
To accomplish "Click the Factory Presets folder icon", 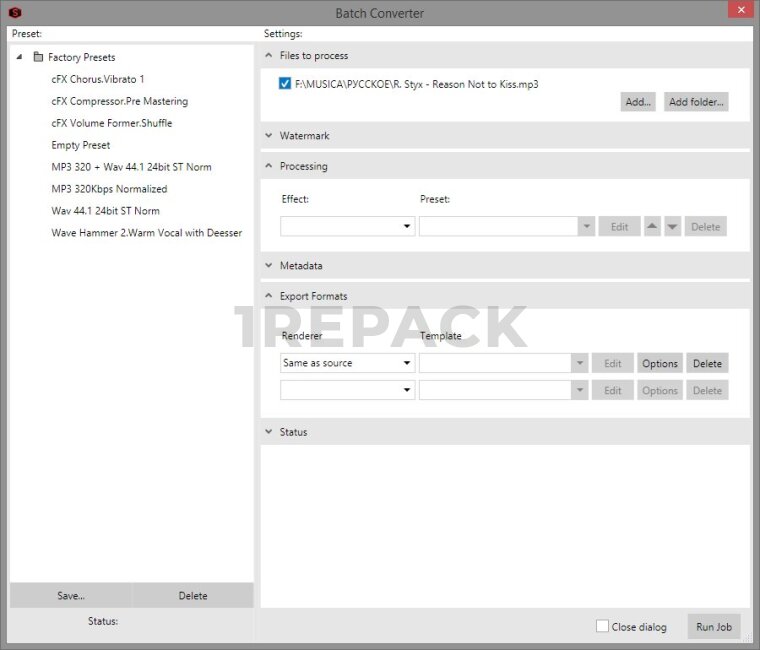I will 38,57.
